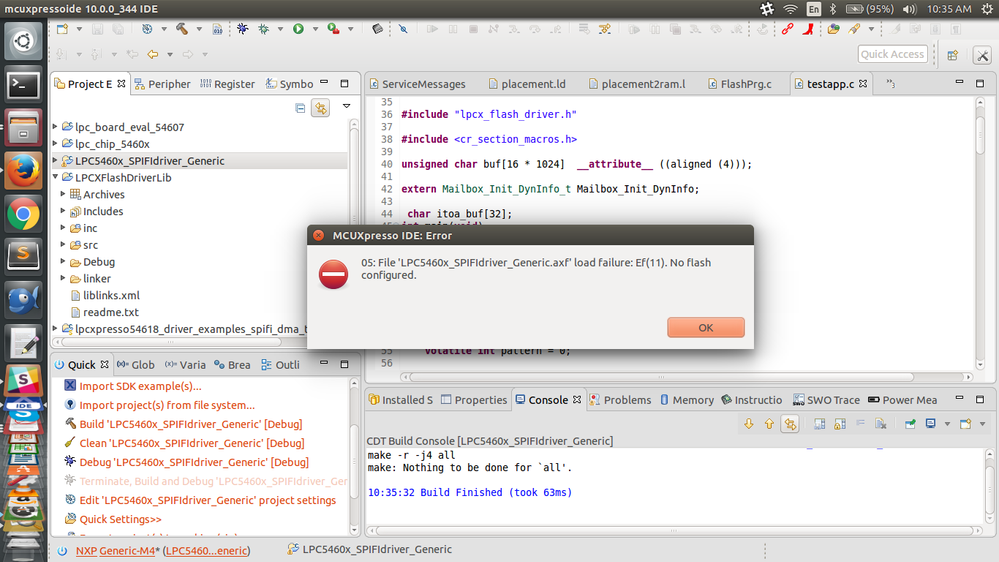Collapse the LPCXFlashDriverLib project
999x562 pixels.
(55, 177)
